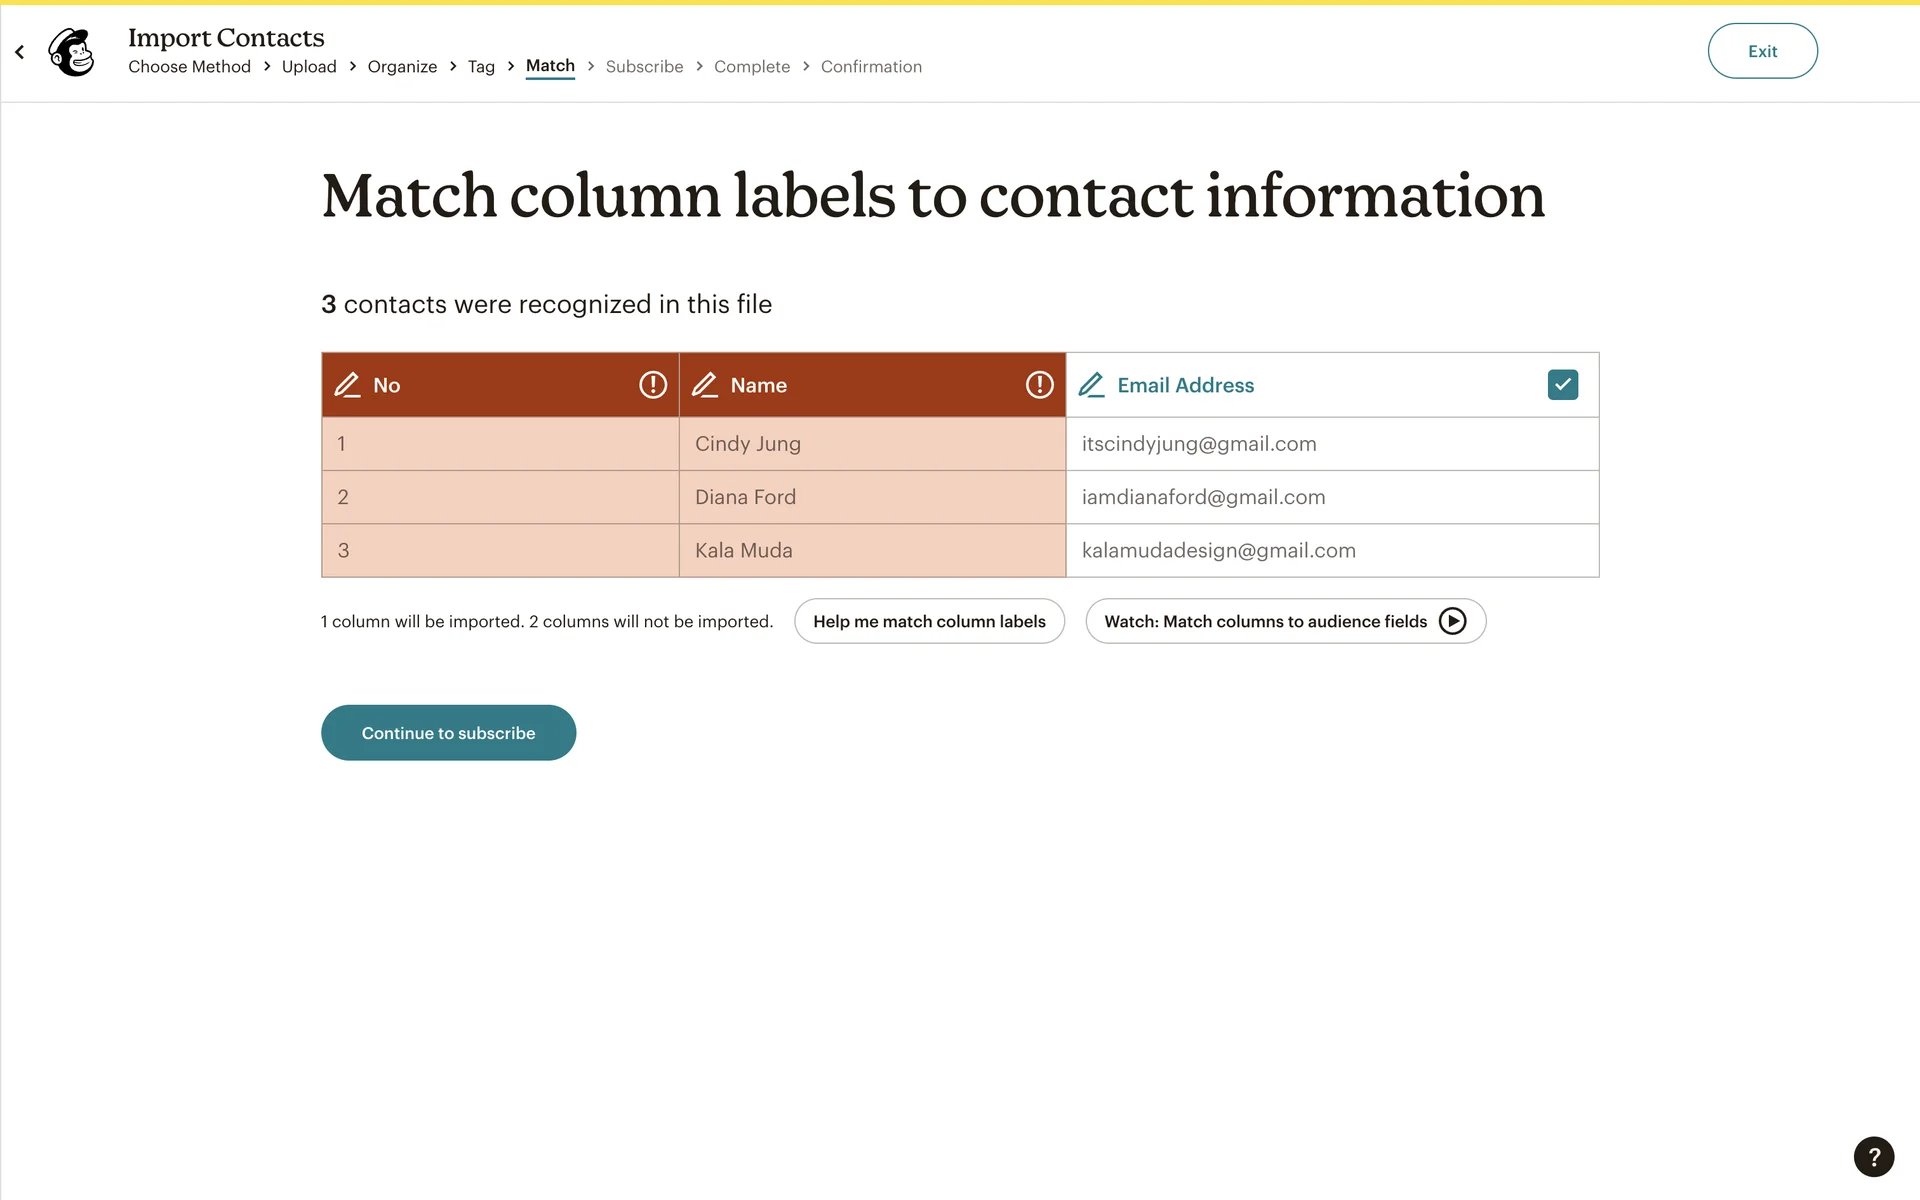Click the pencil icon beside Email Address
Screen dimensions: 1920x1200
[x=1091, y=385]
